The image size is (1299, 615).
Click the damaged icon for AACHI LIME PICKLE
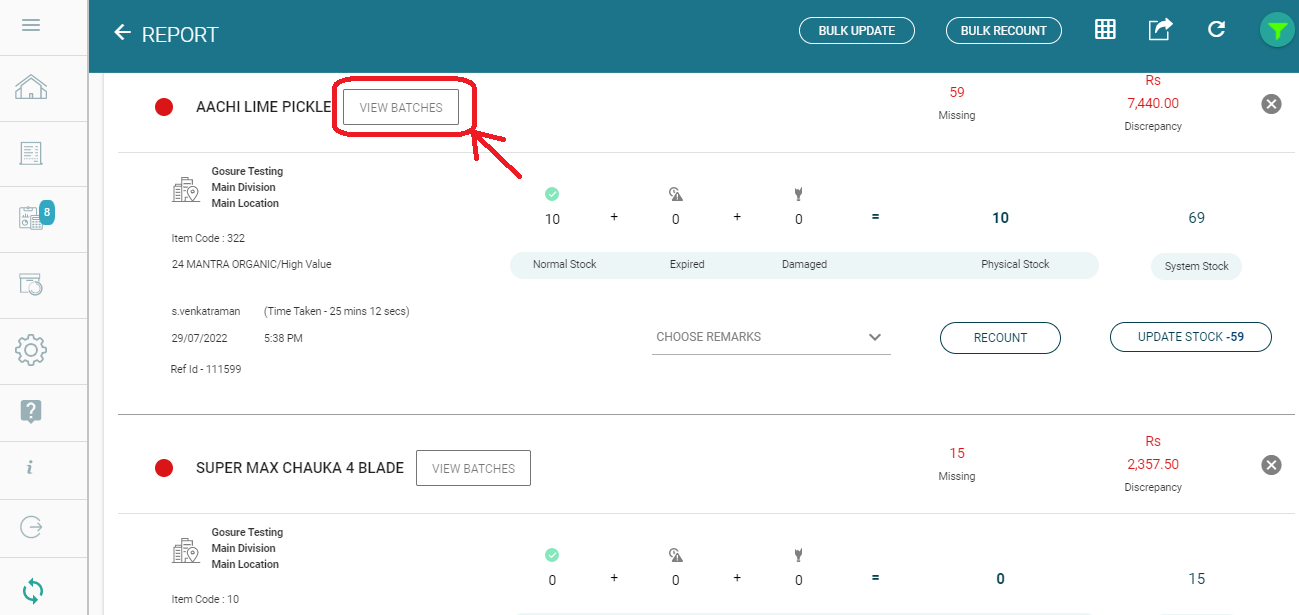798,194
